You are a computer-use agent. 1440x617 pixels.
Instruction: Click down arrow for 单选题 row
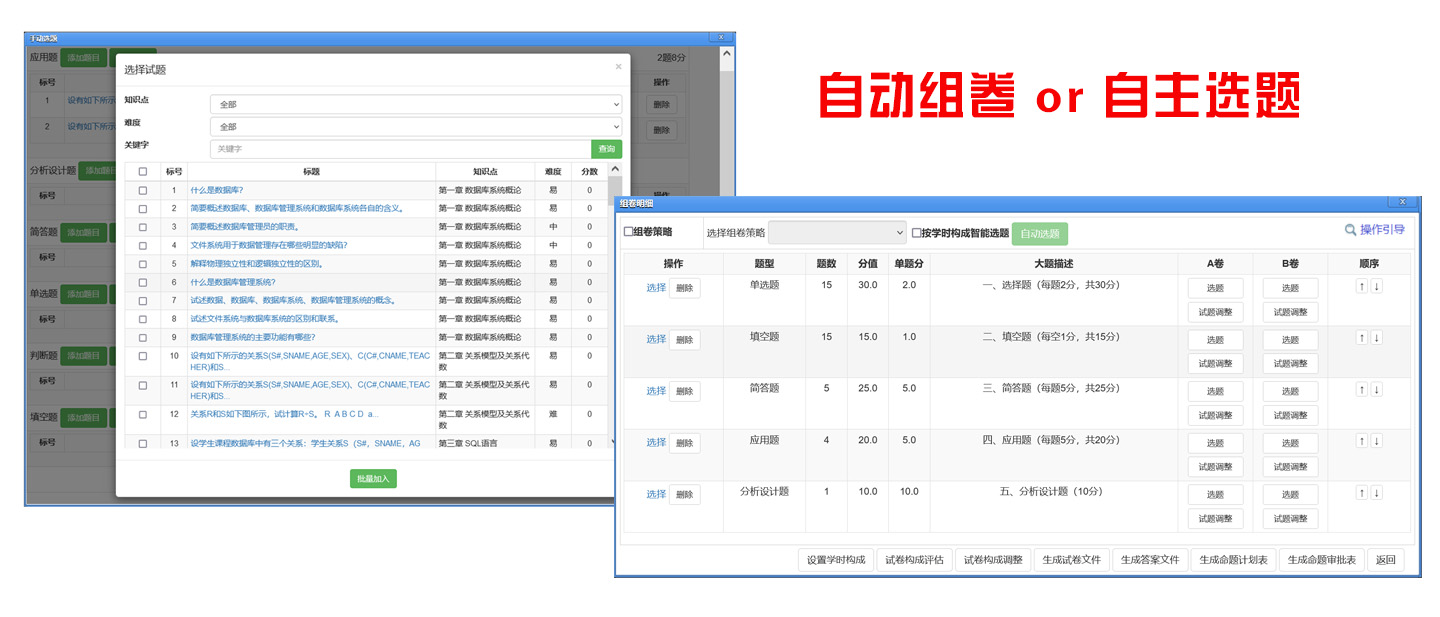pyautogui.click(x=1376, y=286)
